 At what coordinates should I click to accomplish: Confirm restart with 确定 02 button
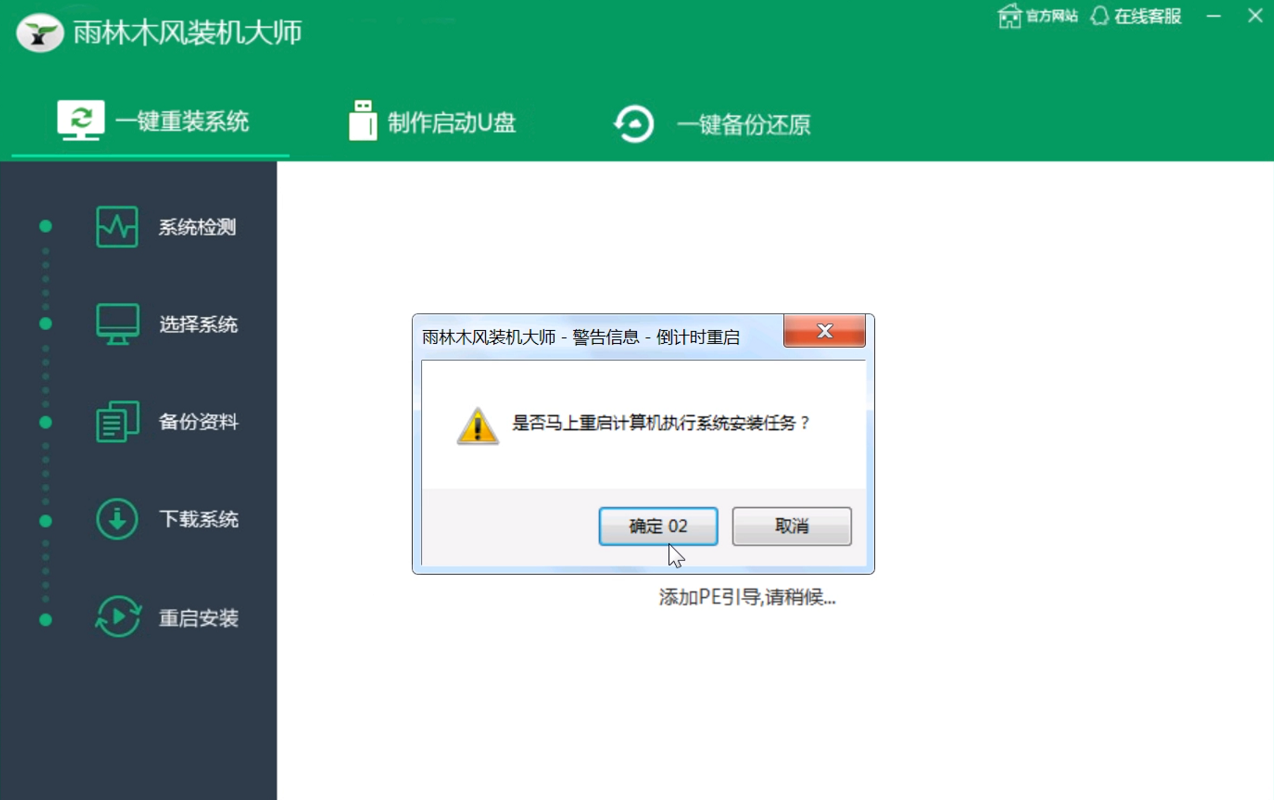coord(658,526)
